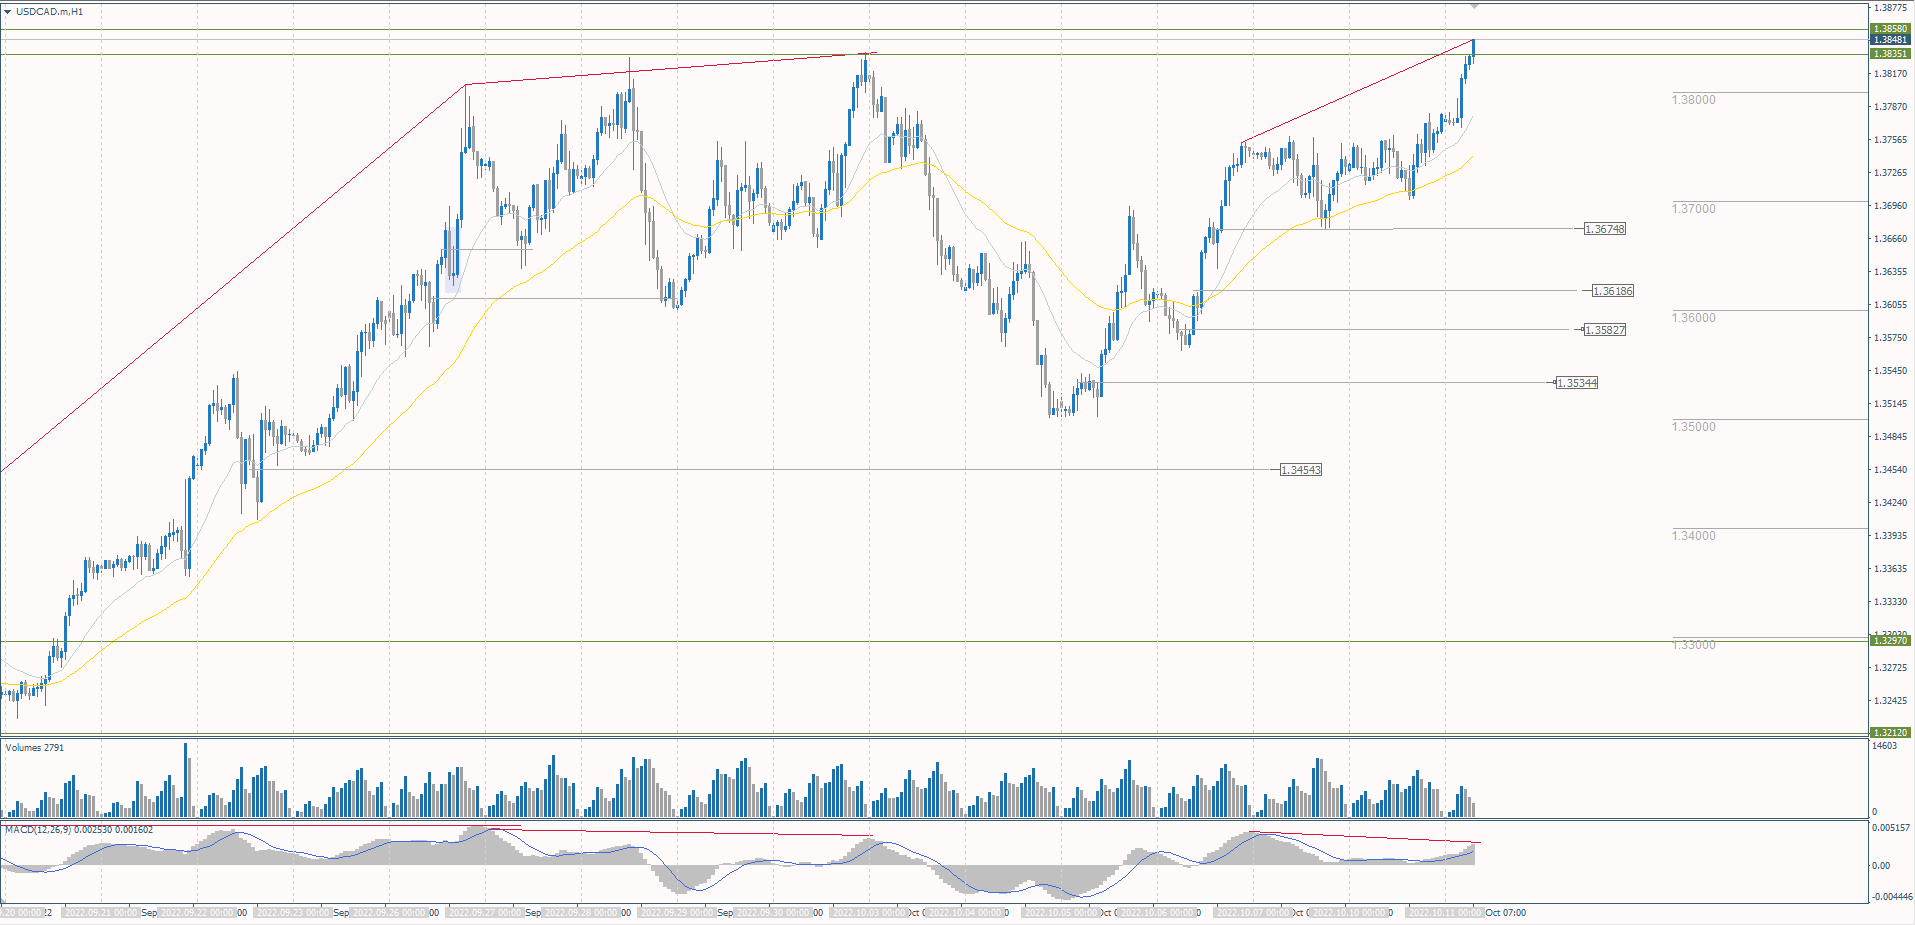Image resolution: width=1915 pixels, height=925 pixels.
Task: Select the 1.36186 horizontal level label
Action: [x=1613, y=291]
